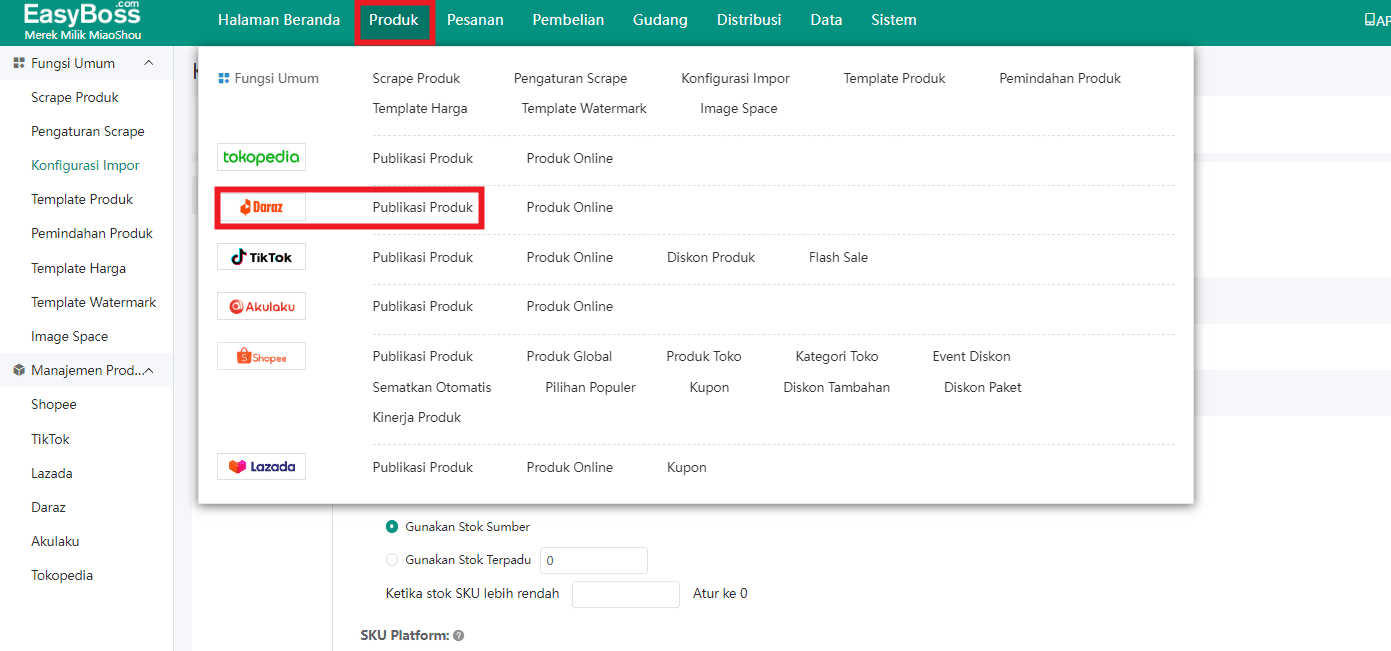Click the Daraz logo in the Produk menu

tap(261, 207)
